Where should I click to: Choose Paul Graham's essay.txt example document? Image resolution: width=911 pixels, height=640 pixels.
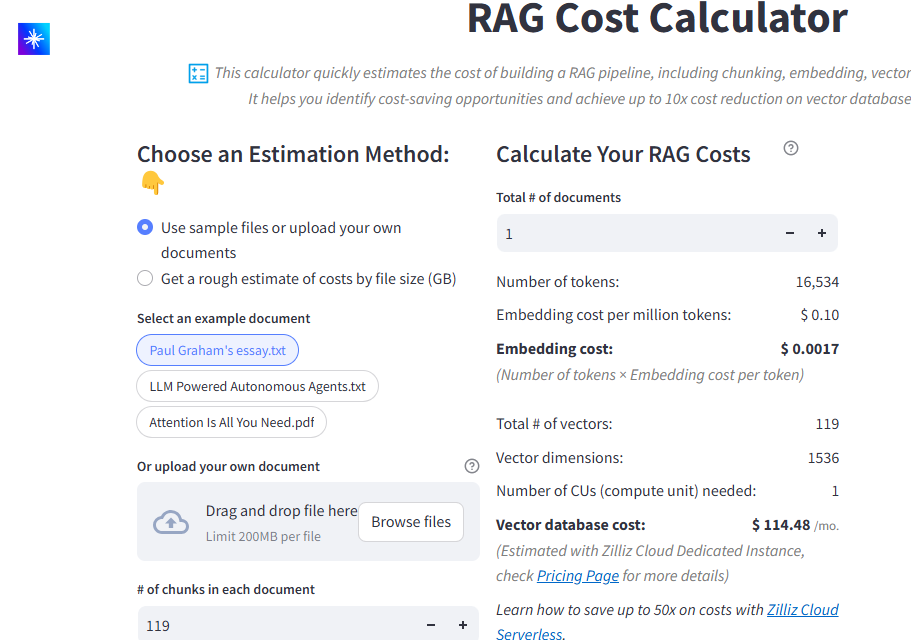(217, 350)
